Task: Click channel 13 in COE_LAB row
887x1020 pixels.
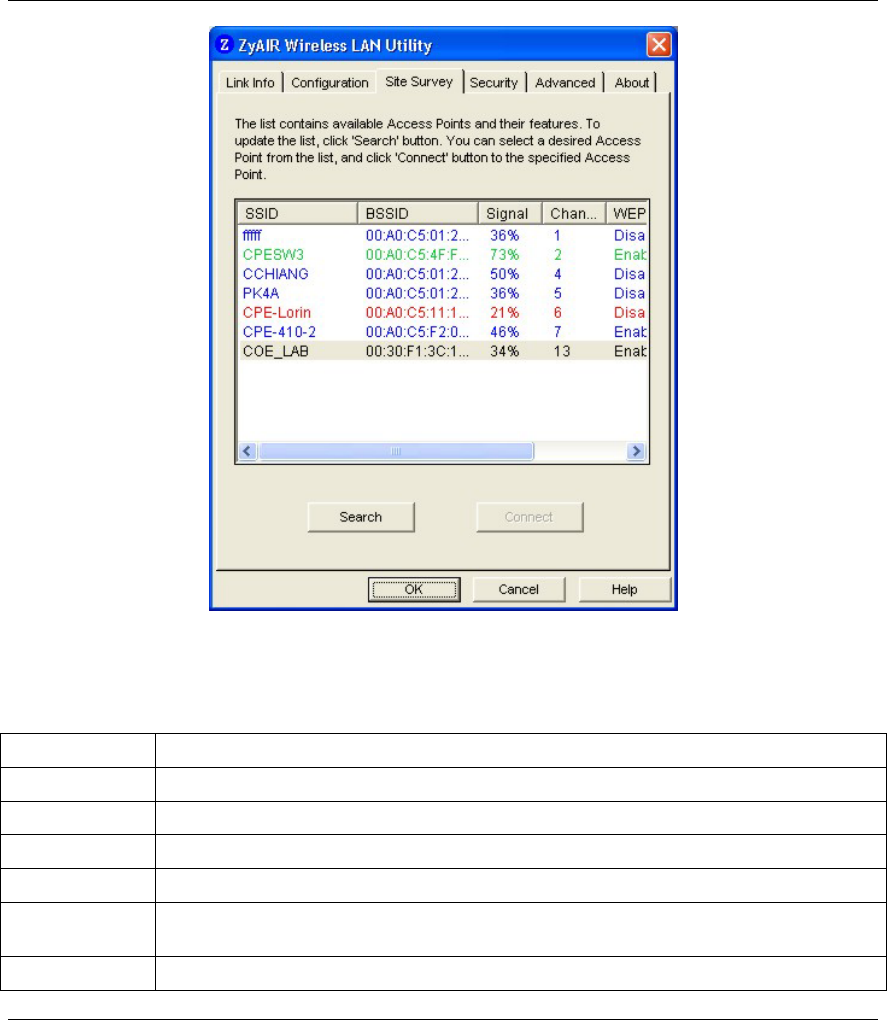Action: (x=562, y=351)
